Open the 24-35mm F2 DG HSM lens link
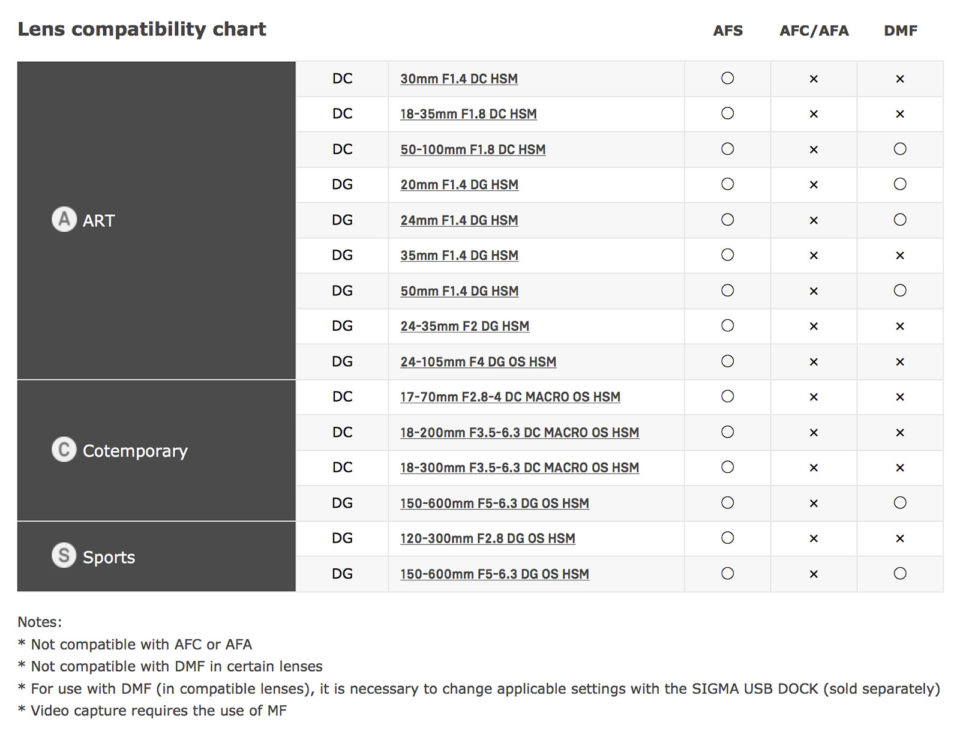The image size is (960, 734). 464,326
